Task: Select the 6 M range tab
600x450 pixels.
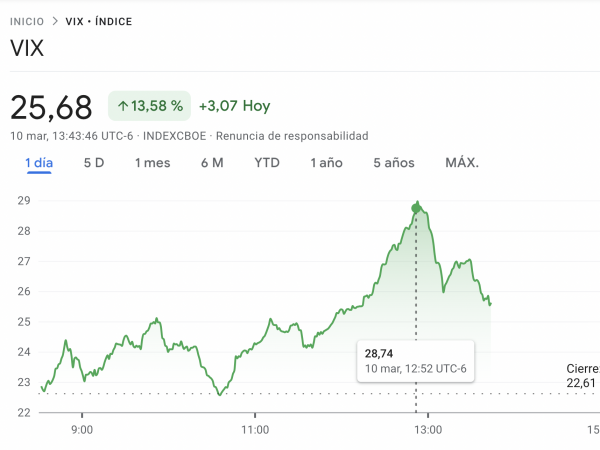Action: point(212,163)
